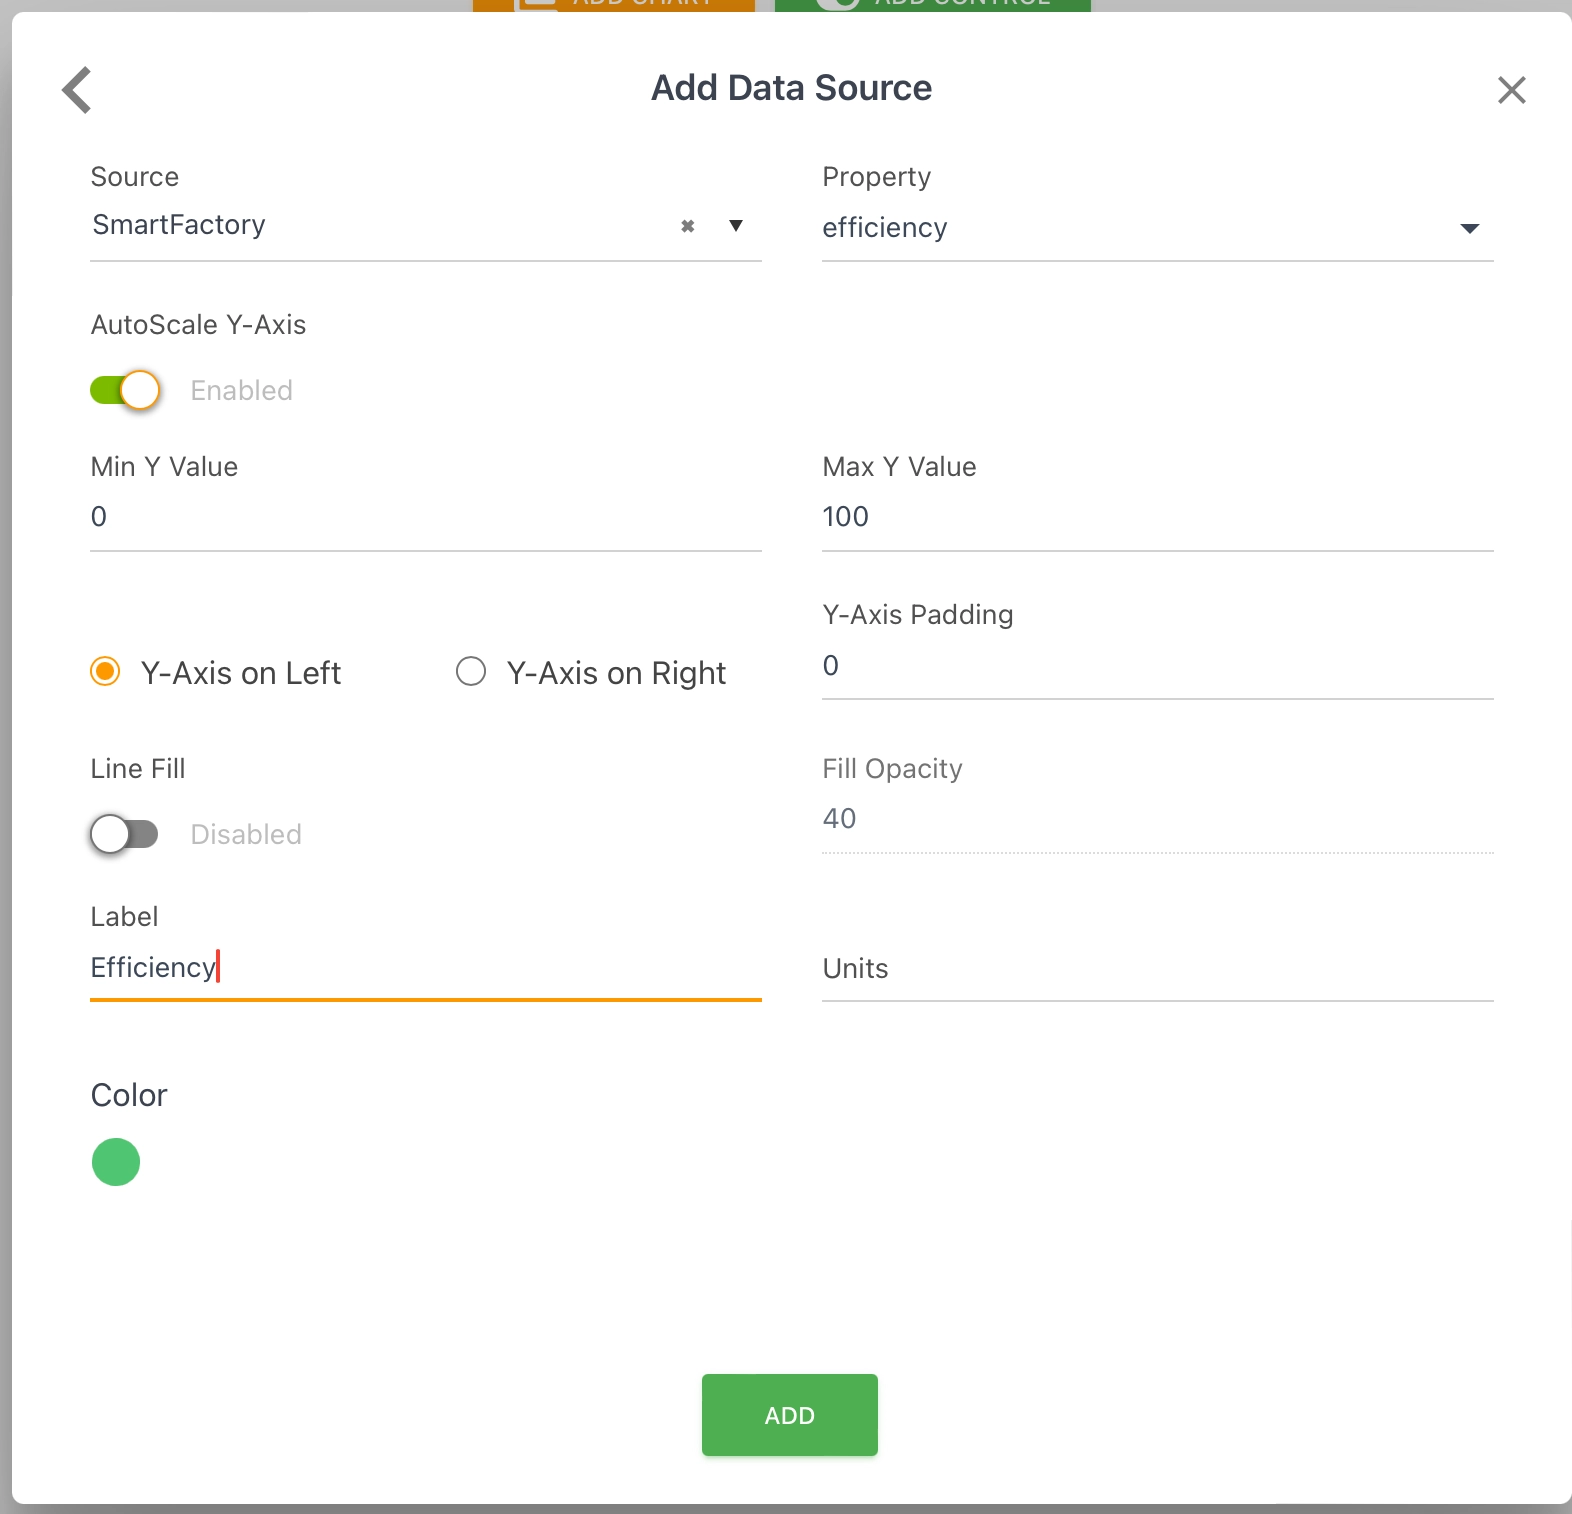The image size is (1572, 1514).
Task: Toggle the AutoScale Y-Axis switch
Action: [x=125, y=390]
